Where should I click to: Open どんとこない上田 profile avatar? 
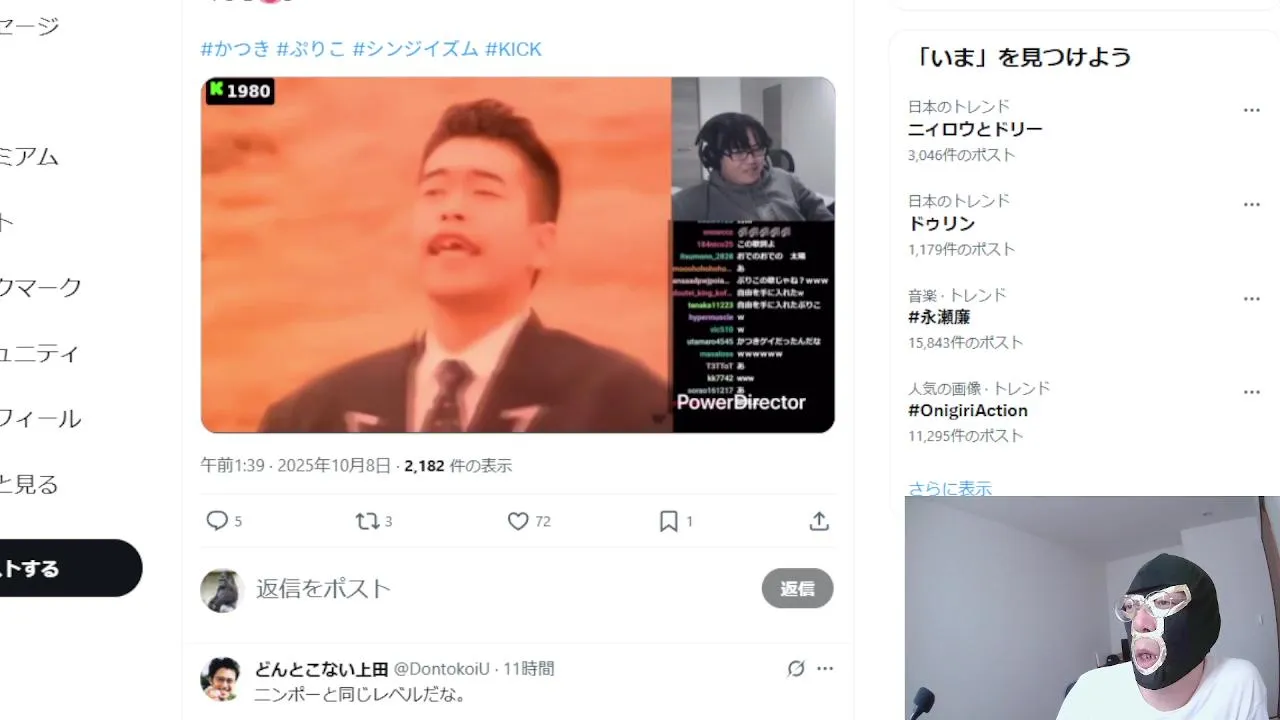tap(221, 678)
